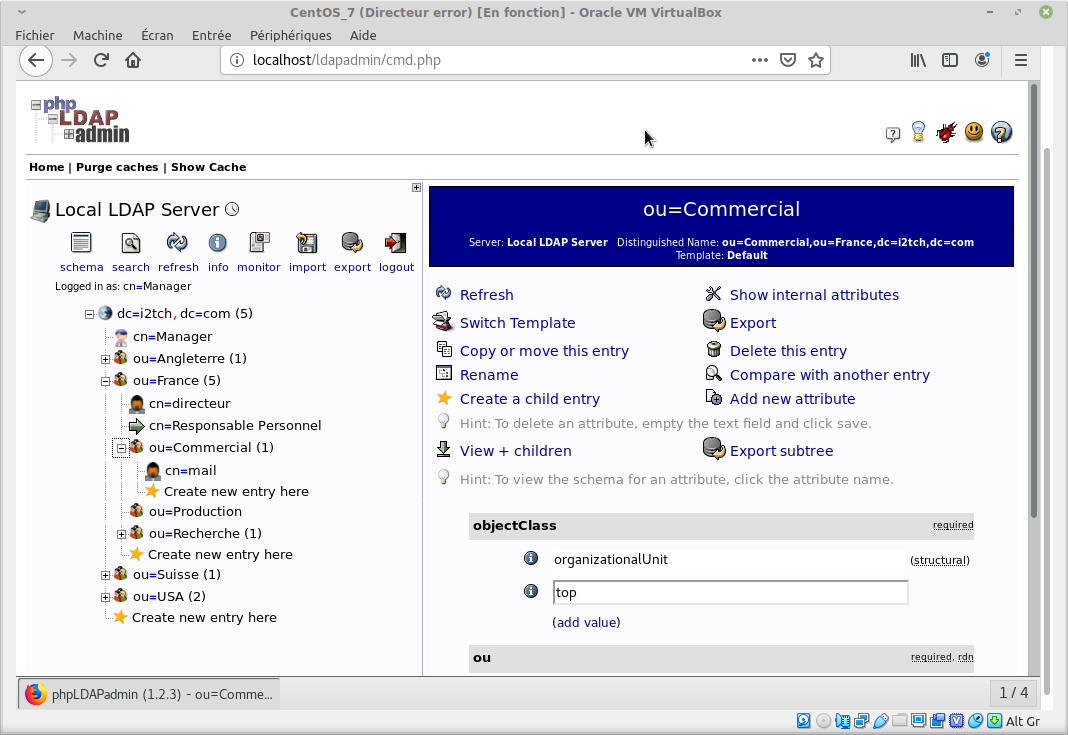Click the export disk icon in sidebar
The image size is (1068, 735).
[x=352, y=243]
